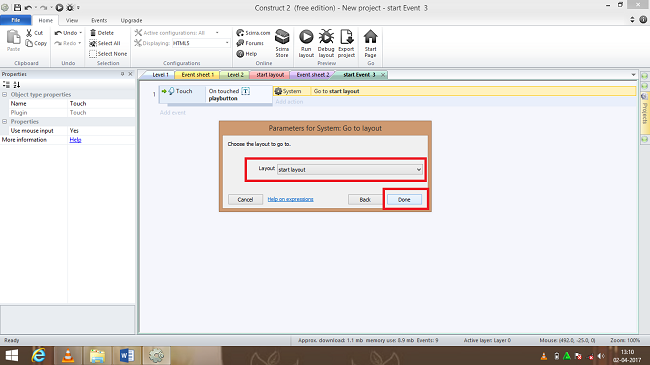The height and width of the screenshot is (365, 650).
Task: Click the Add event link
Action: pos(172,113)
